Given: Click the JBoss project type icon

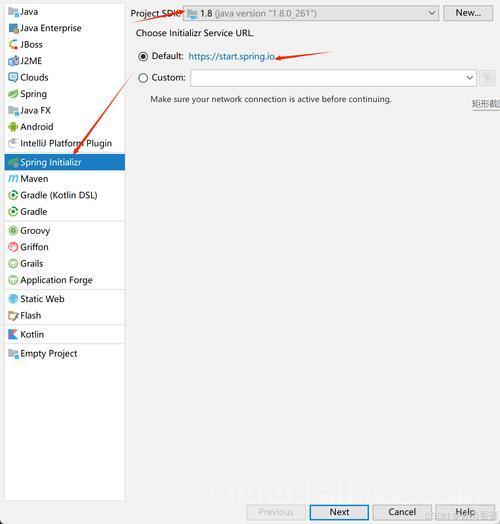Looking at the screenshot, I should (13, 44).
